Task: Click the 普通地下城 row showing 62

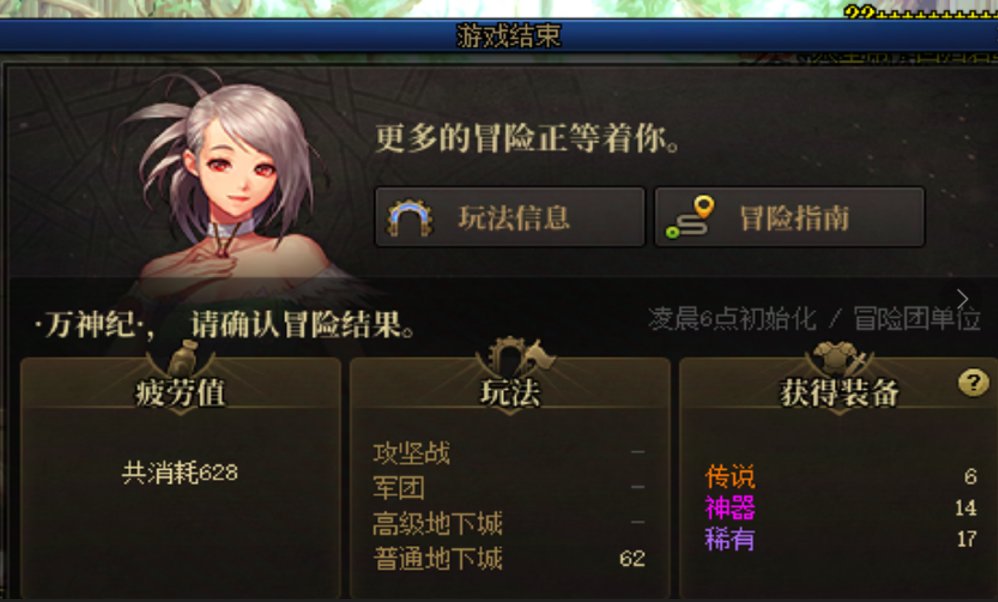Action: 509,558
